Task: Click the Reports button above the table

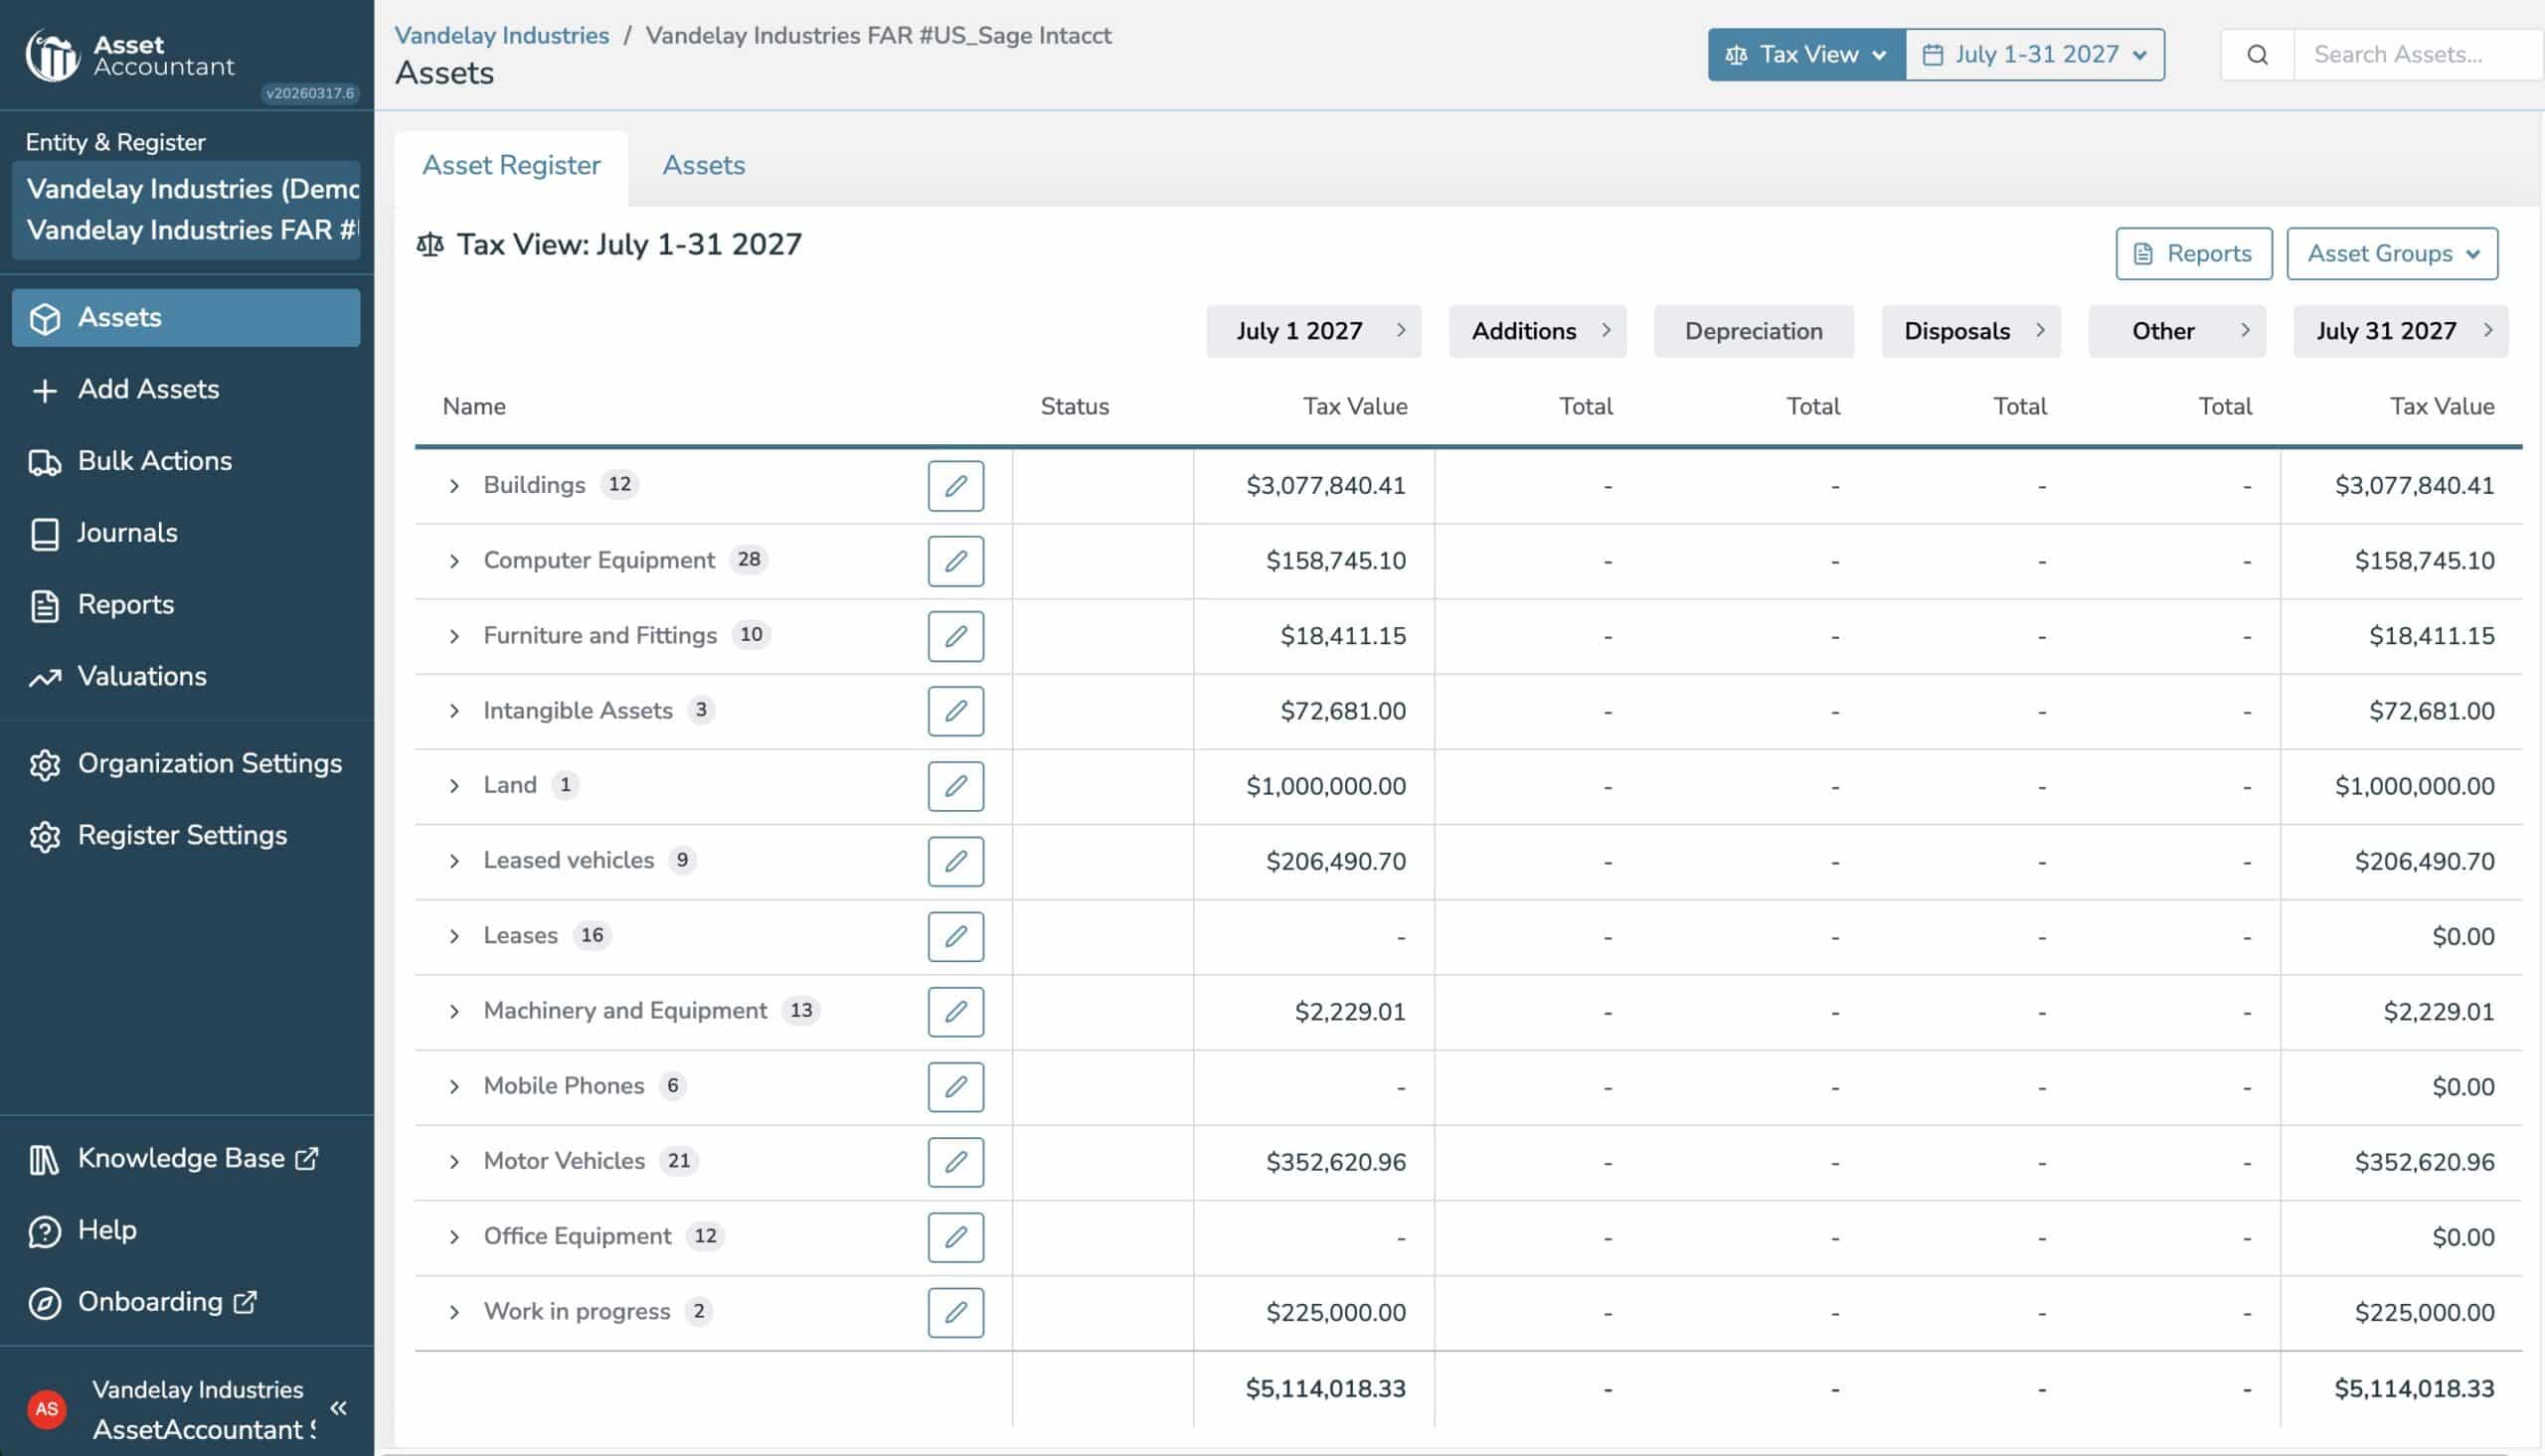Action: (2194, 254)
